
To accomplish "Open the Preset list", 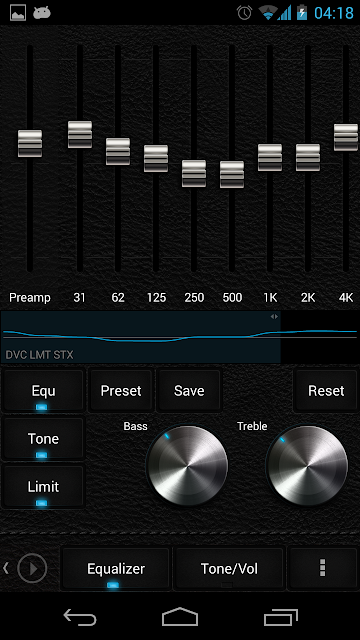I will (x=121, y=391).
